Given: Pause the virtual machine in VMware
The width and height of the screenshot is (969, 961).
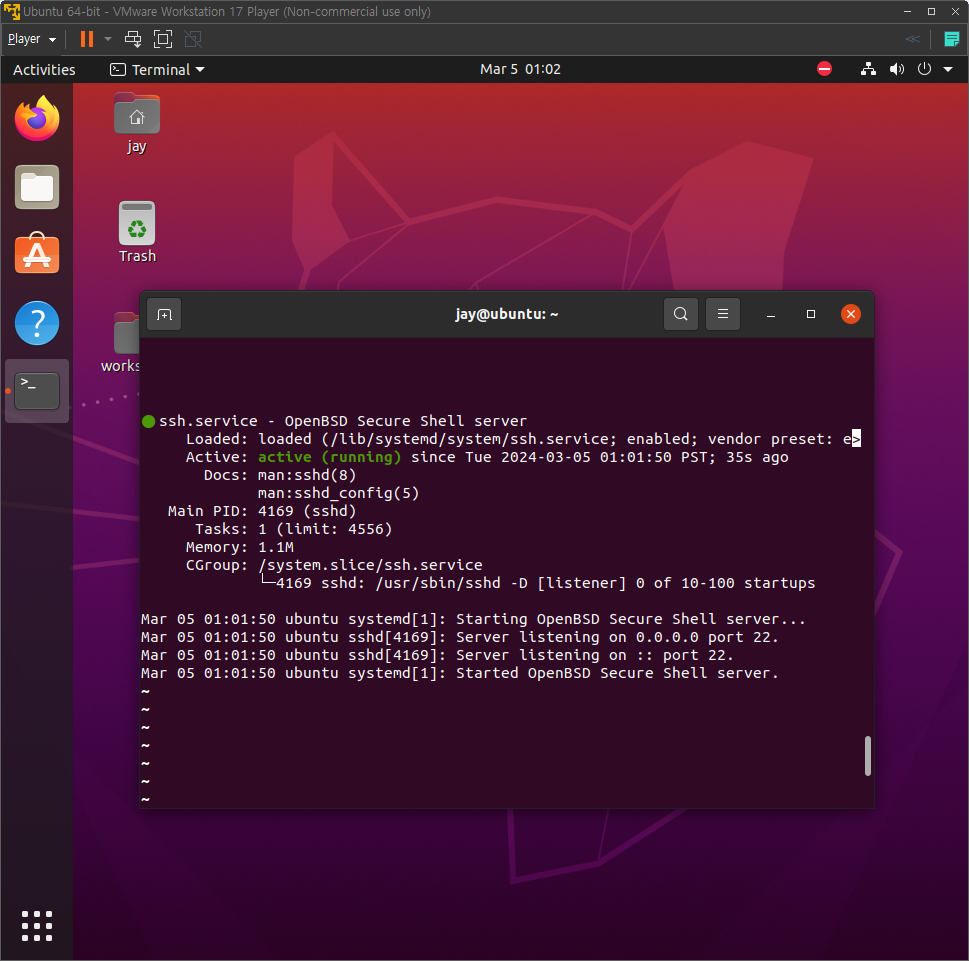Looking at the screenshot, I should pyautogui.click(x=87, y=39).
